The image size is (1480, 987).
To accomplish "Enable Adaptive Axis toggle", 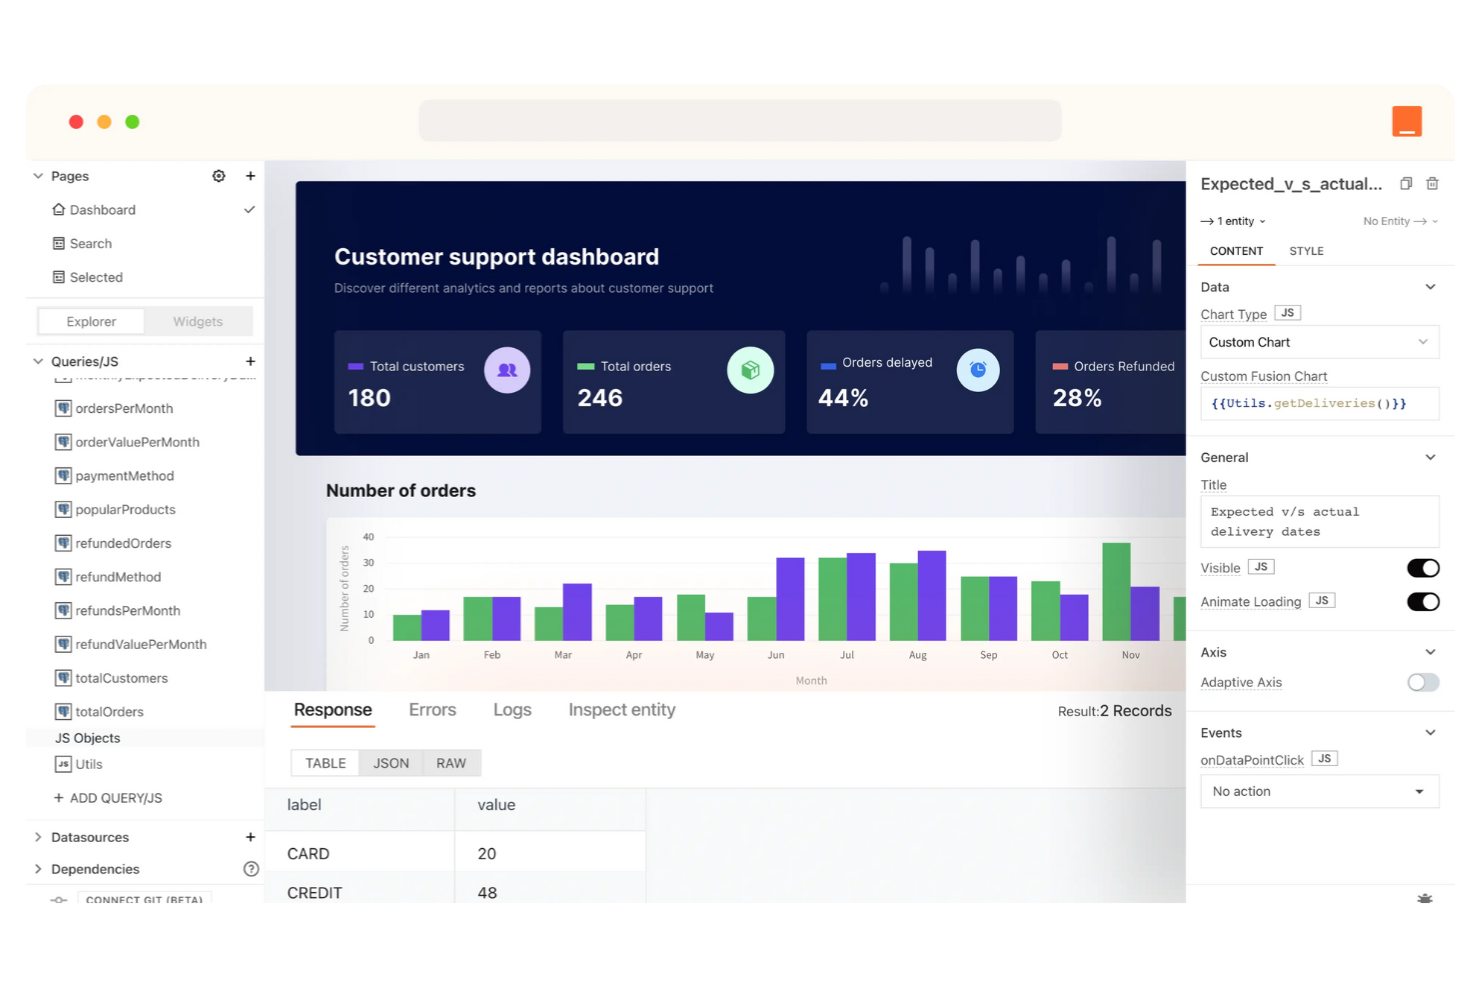I will coord(1423,682).
